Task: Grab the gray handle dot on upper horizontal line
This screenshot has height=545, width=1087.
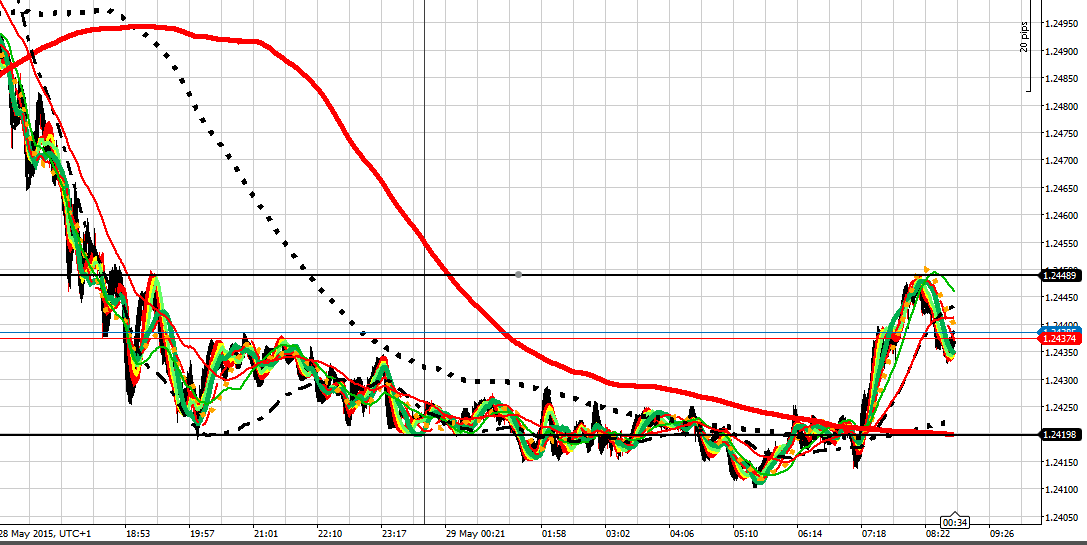Action: point(518,274)
